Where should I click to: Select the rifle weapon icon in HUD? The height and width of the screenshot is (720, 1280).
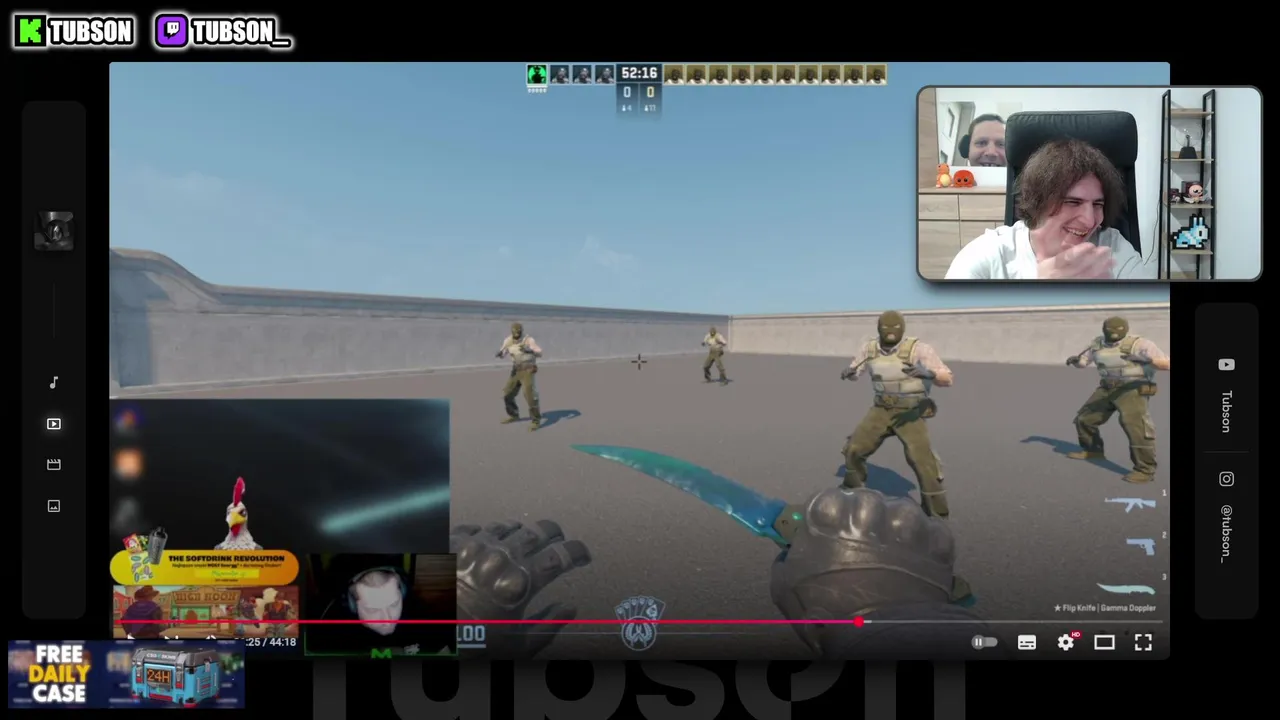pyautogui.click(x=1130, y=504)
